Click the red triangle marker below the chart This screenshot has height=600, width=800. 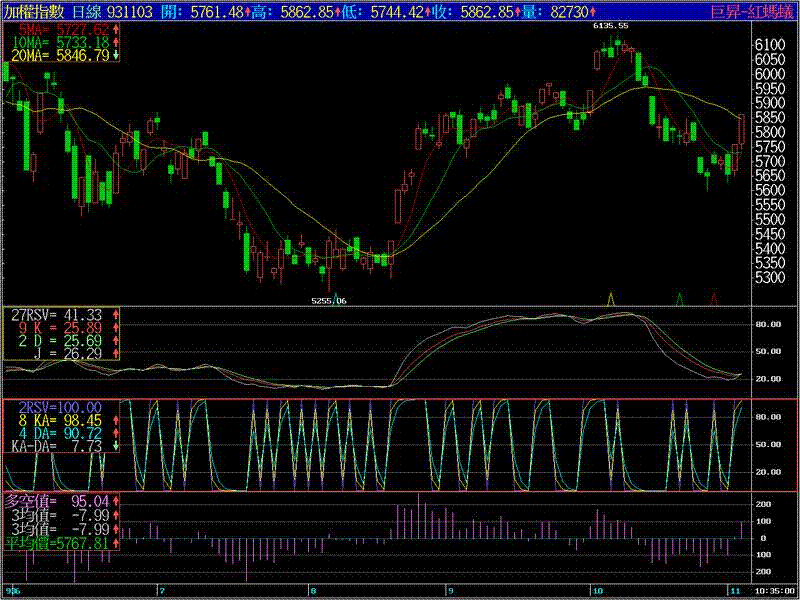pyautogui.click(x=714, y=298)
